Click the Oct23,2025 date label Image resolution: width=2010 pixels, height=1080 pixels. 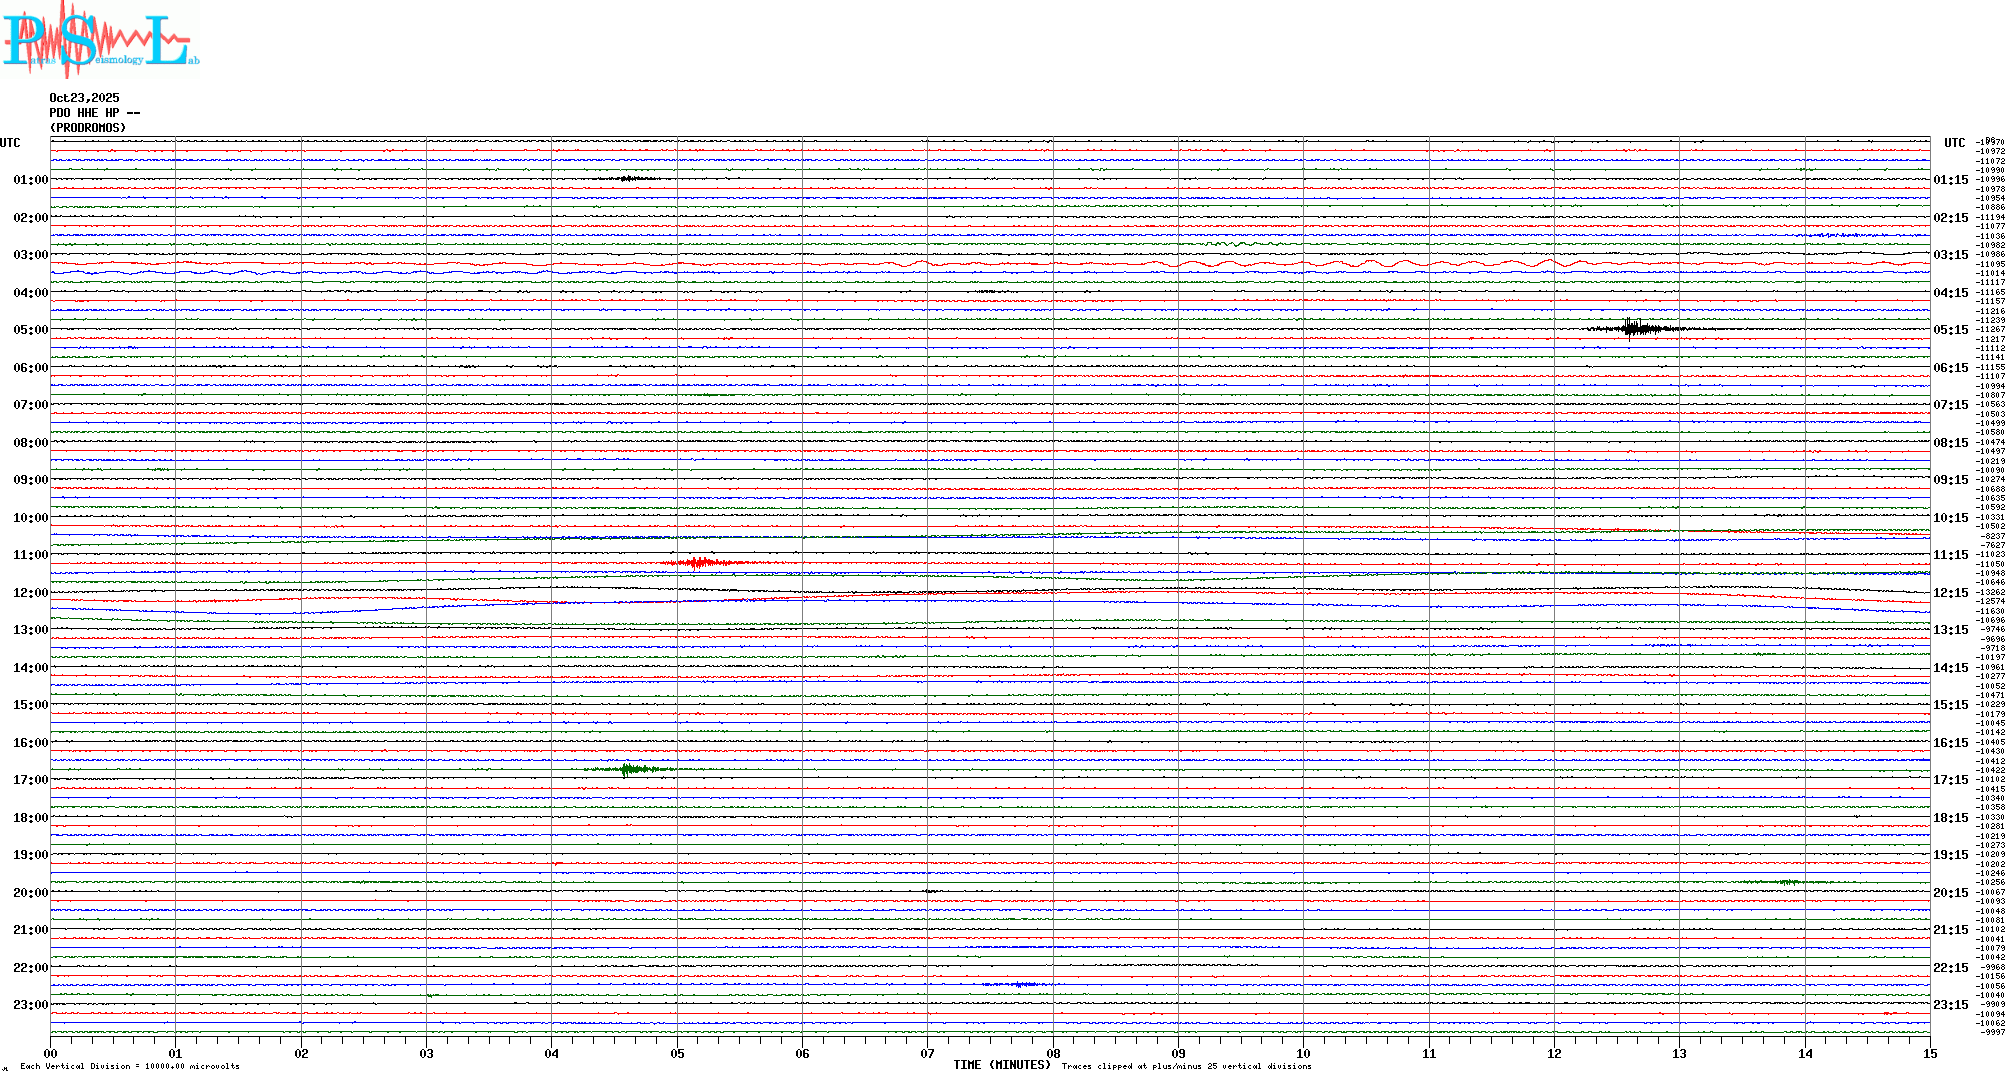pos(84,98)
